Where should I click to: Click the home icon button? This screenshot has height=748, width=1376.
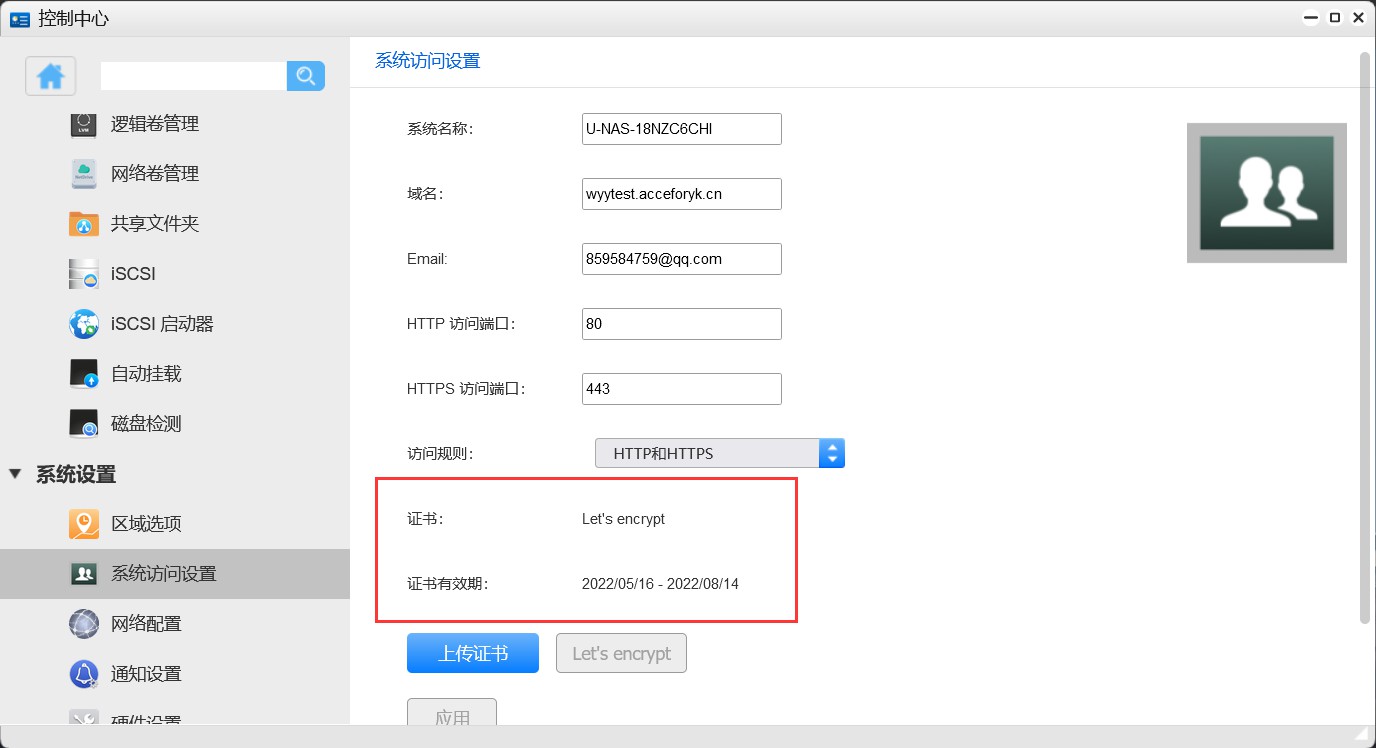tap(51, 76)
